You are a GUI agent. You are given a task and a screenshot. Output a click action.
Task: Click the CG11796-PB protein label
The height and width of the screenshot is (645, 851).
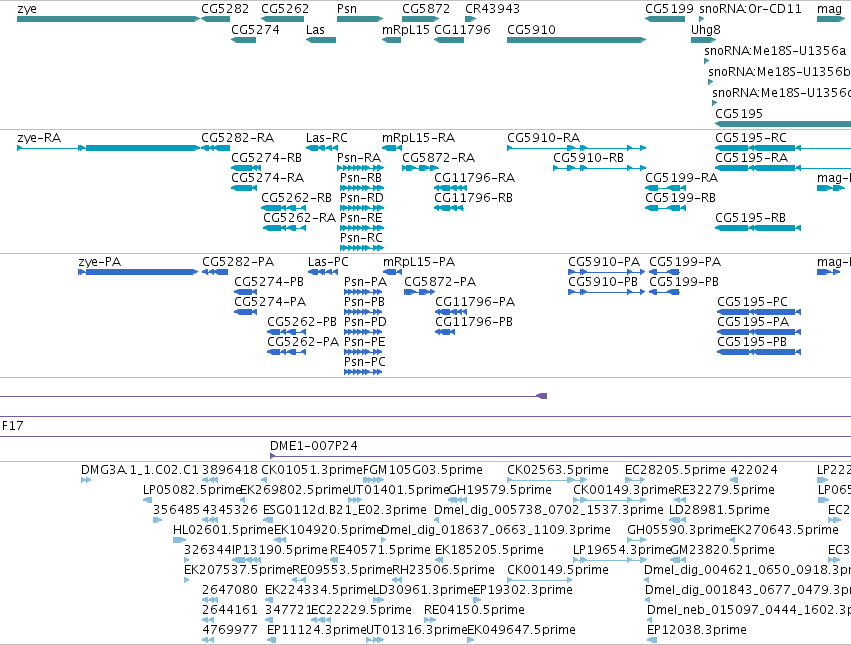[x=474, y=322]
